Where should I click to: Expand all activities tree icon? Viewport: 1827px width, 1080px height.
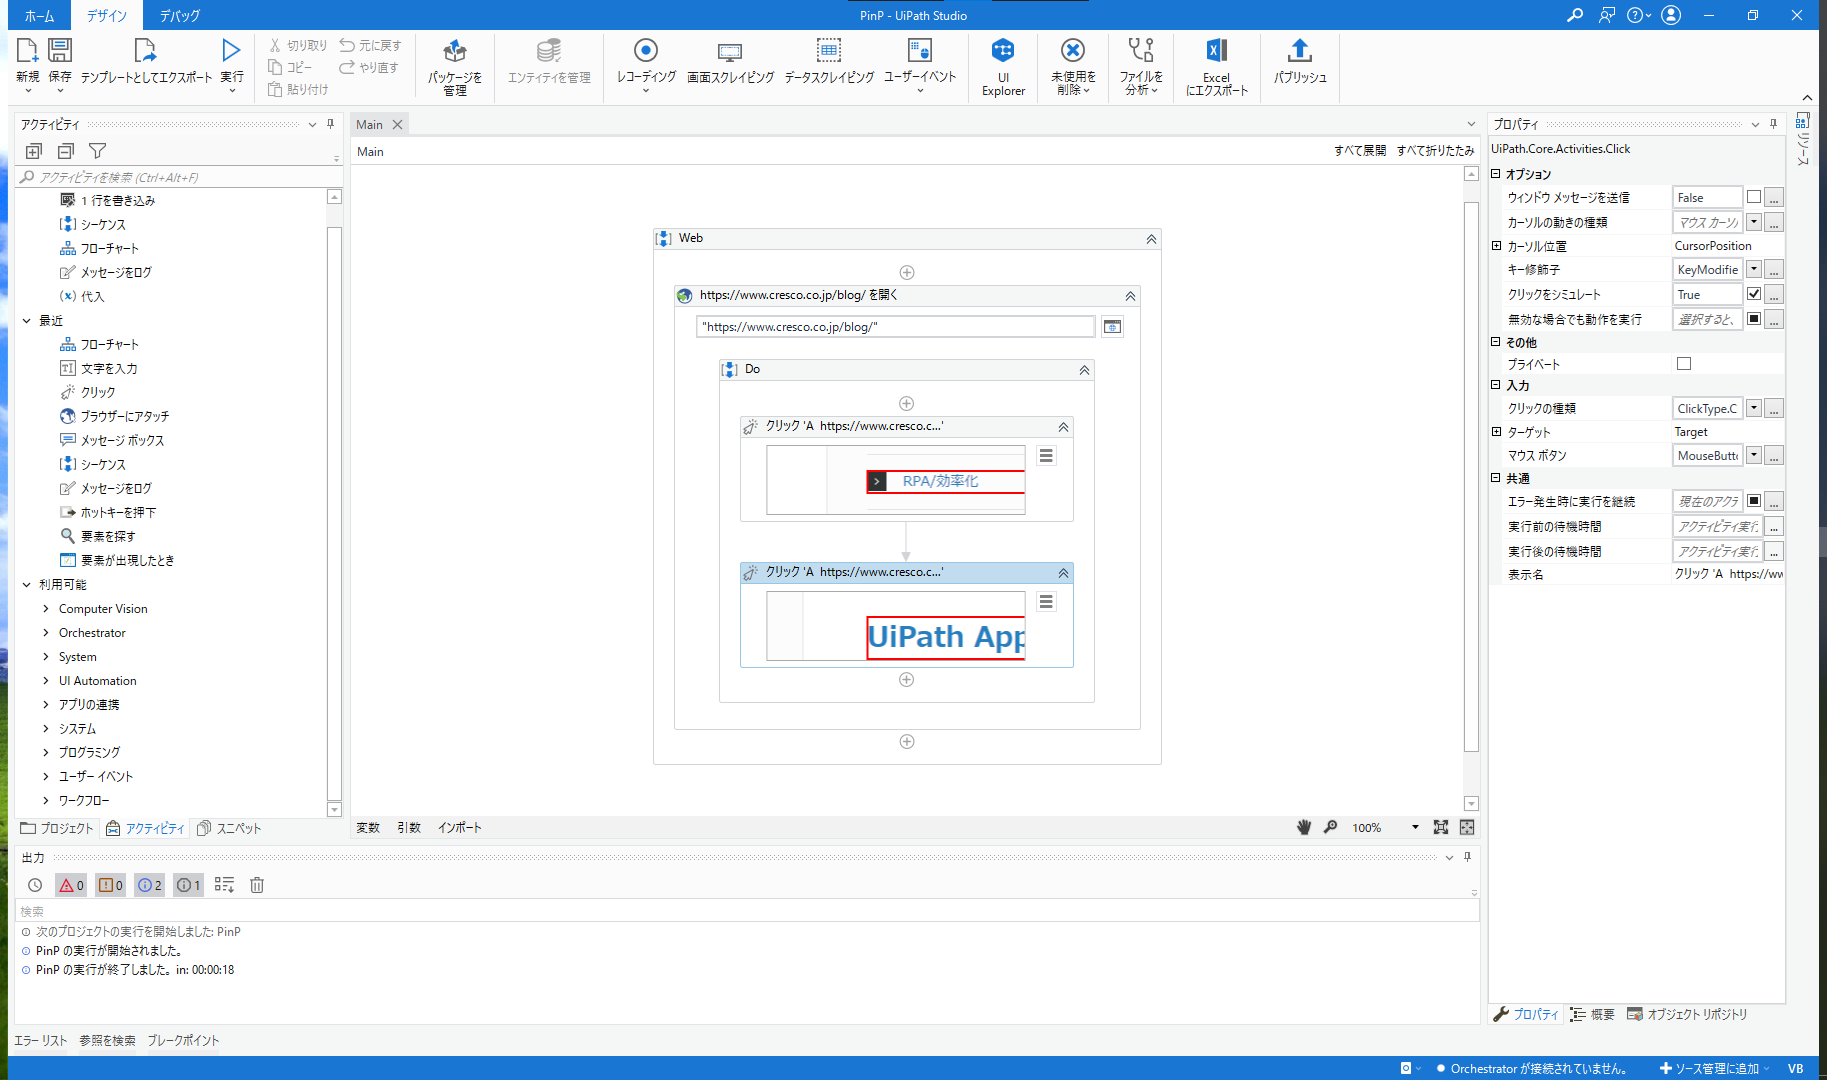tap(34, 151)
